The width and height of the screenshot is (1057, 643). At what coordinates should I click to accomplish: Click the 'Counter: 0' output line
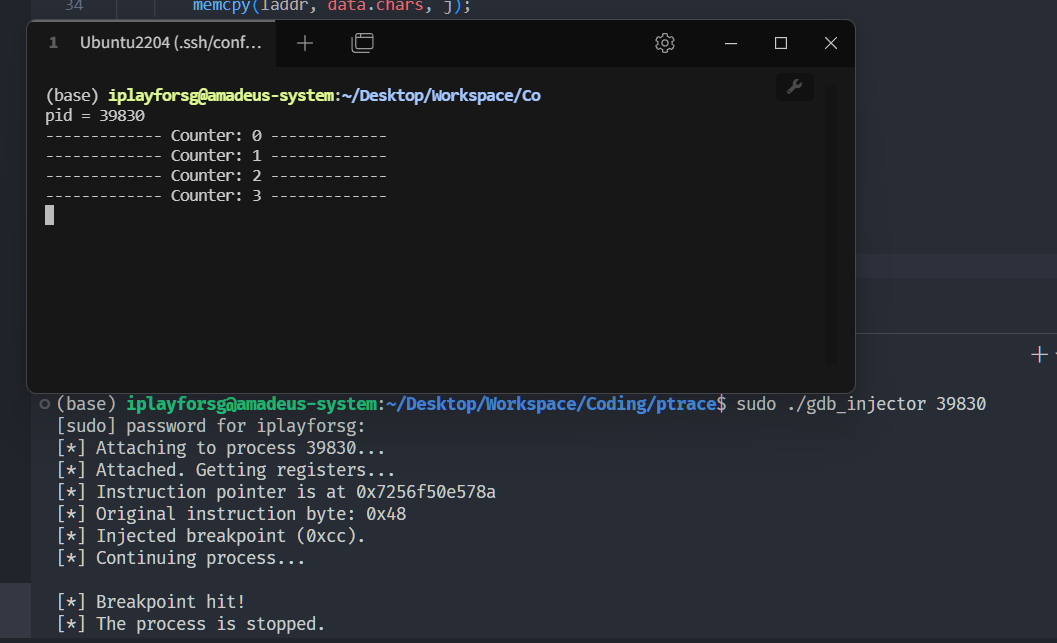tap(216, 136)
